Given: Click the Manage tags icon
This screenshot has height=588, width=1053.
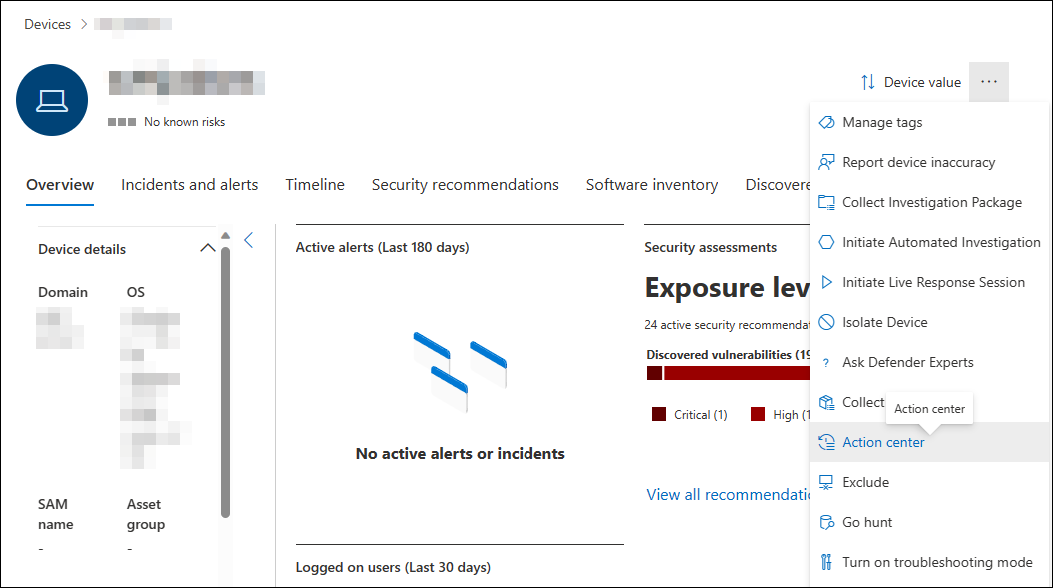Looking at the screenshot, I should pos(827,122).
